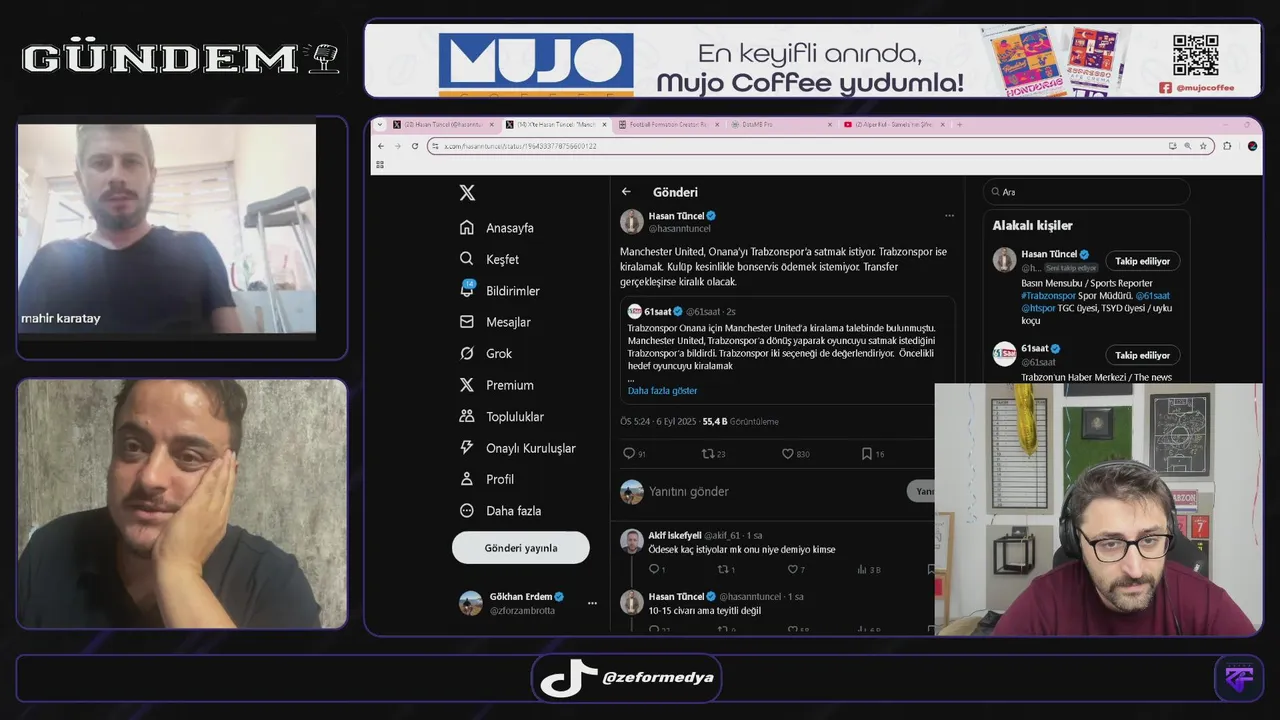Open Grok icon in sidebar
The width and height of the screenshot is (1280, 720).
coord(467,353)
